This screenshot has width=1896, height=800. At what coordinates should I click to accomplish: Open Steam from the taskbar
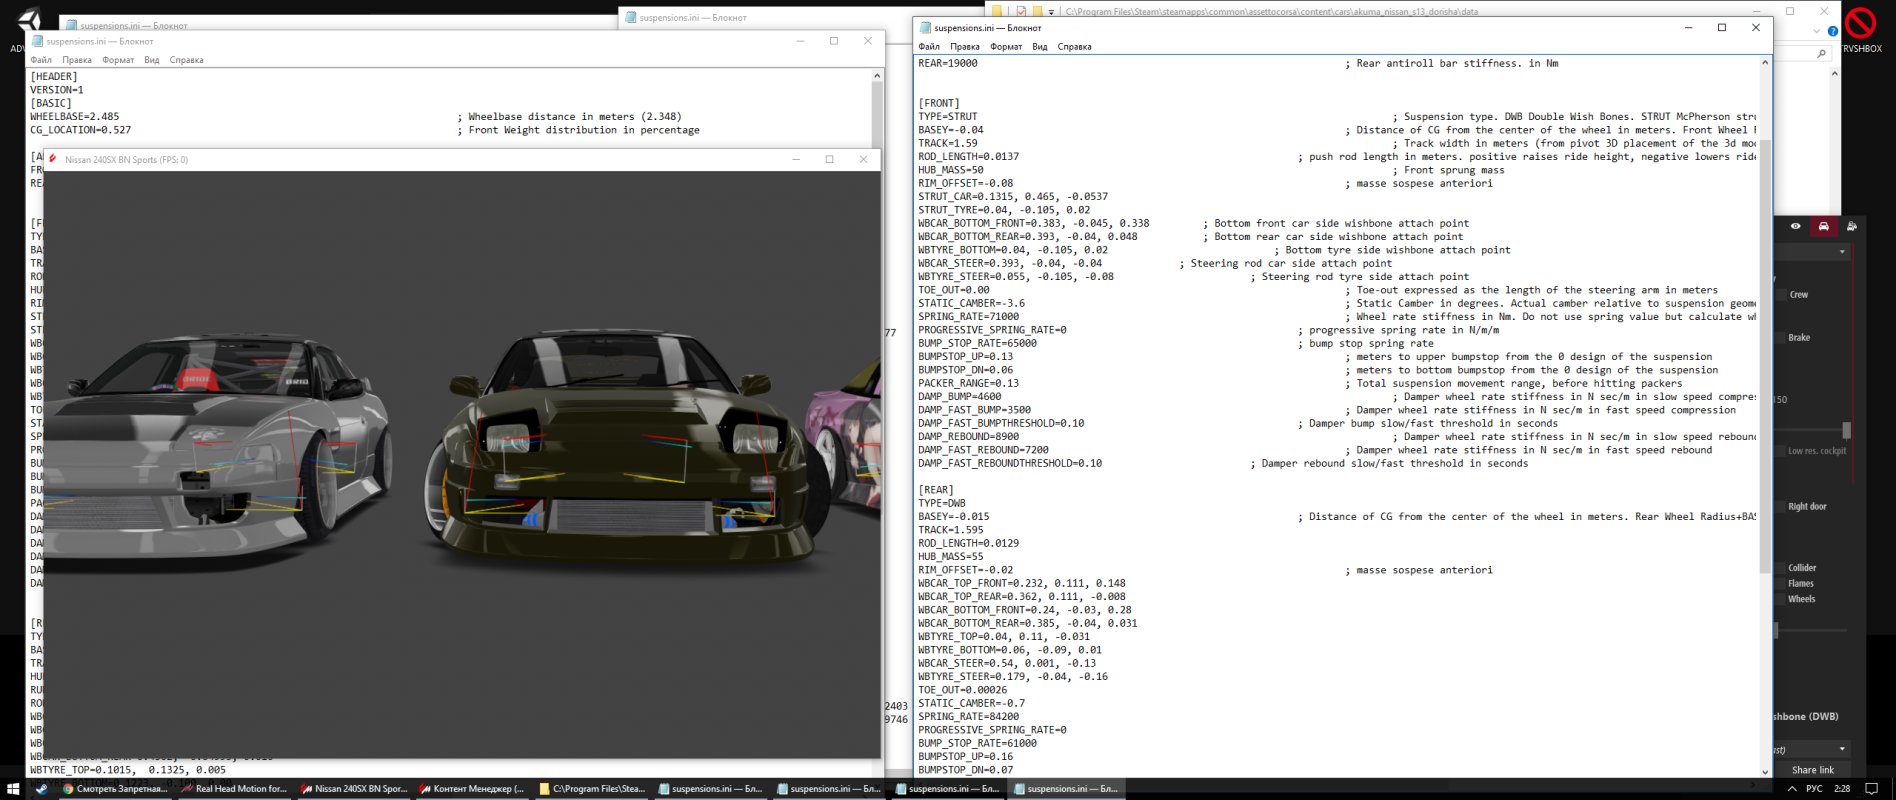pos(41,789)
